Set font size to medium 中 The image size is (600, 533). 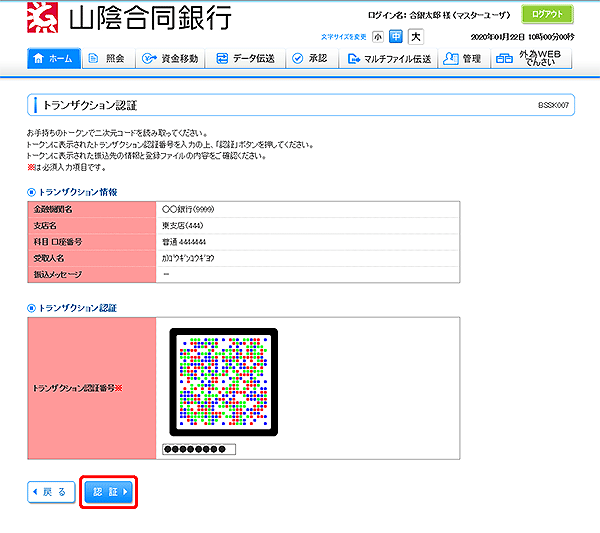[396, 37]
